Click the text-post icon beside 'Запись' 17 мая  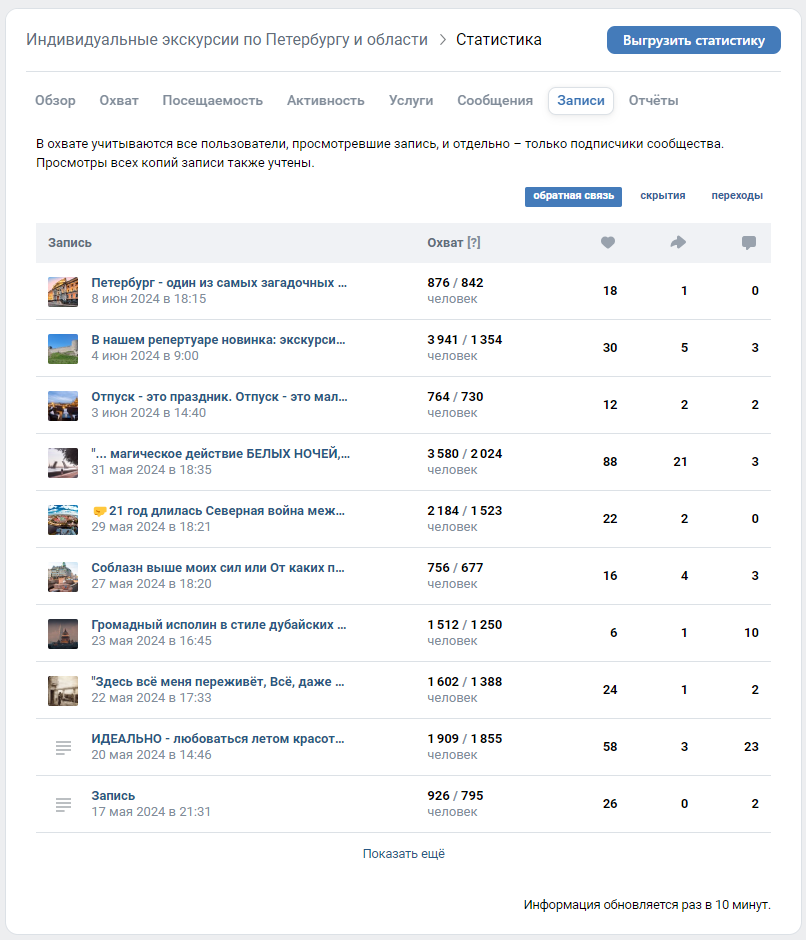[63, 804]
